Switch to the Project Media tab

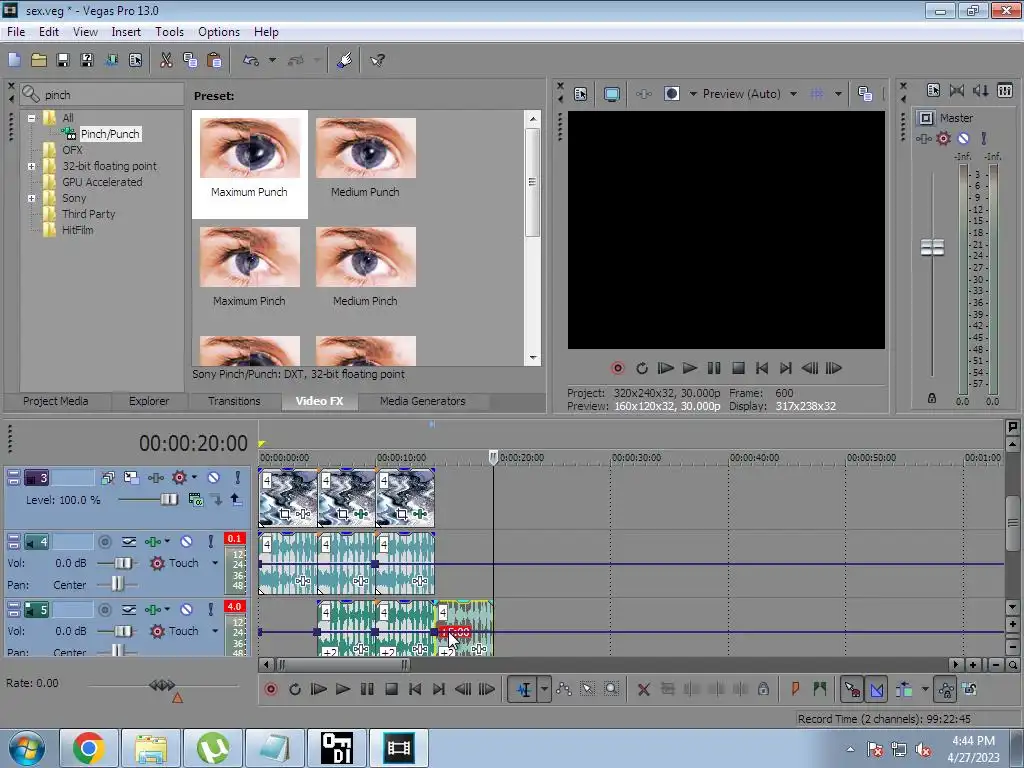[x=56, y=401]
